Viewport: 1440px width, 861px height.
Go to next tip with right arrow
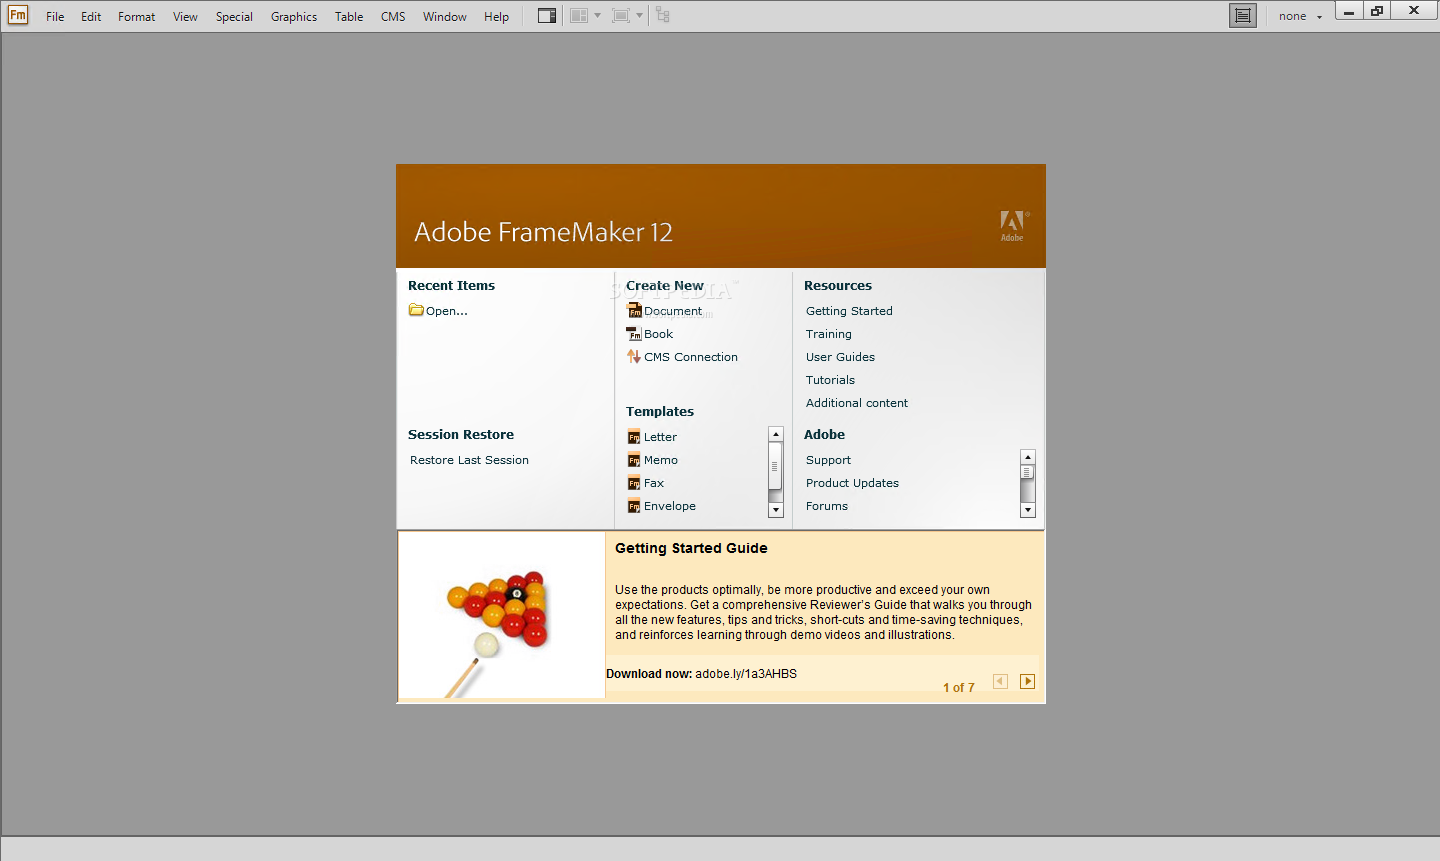click(x=1027, y=682)
